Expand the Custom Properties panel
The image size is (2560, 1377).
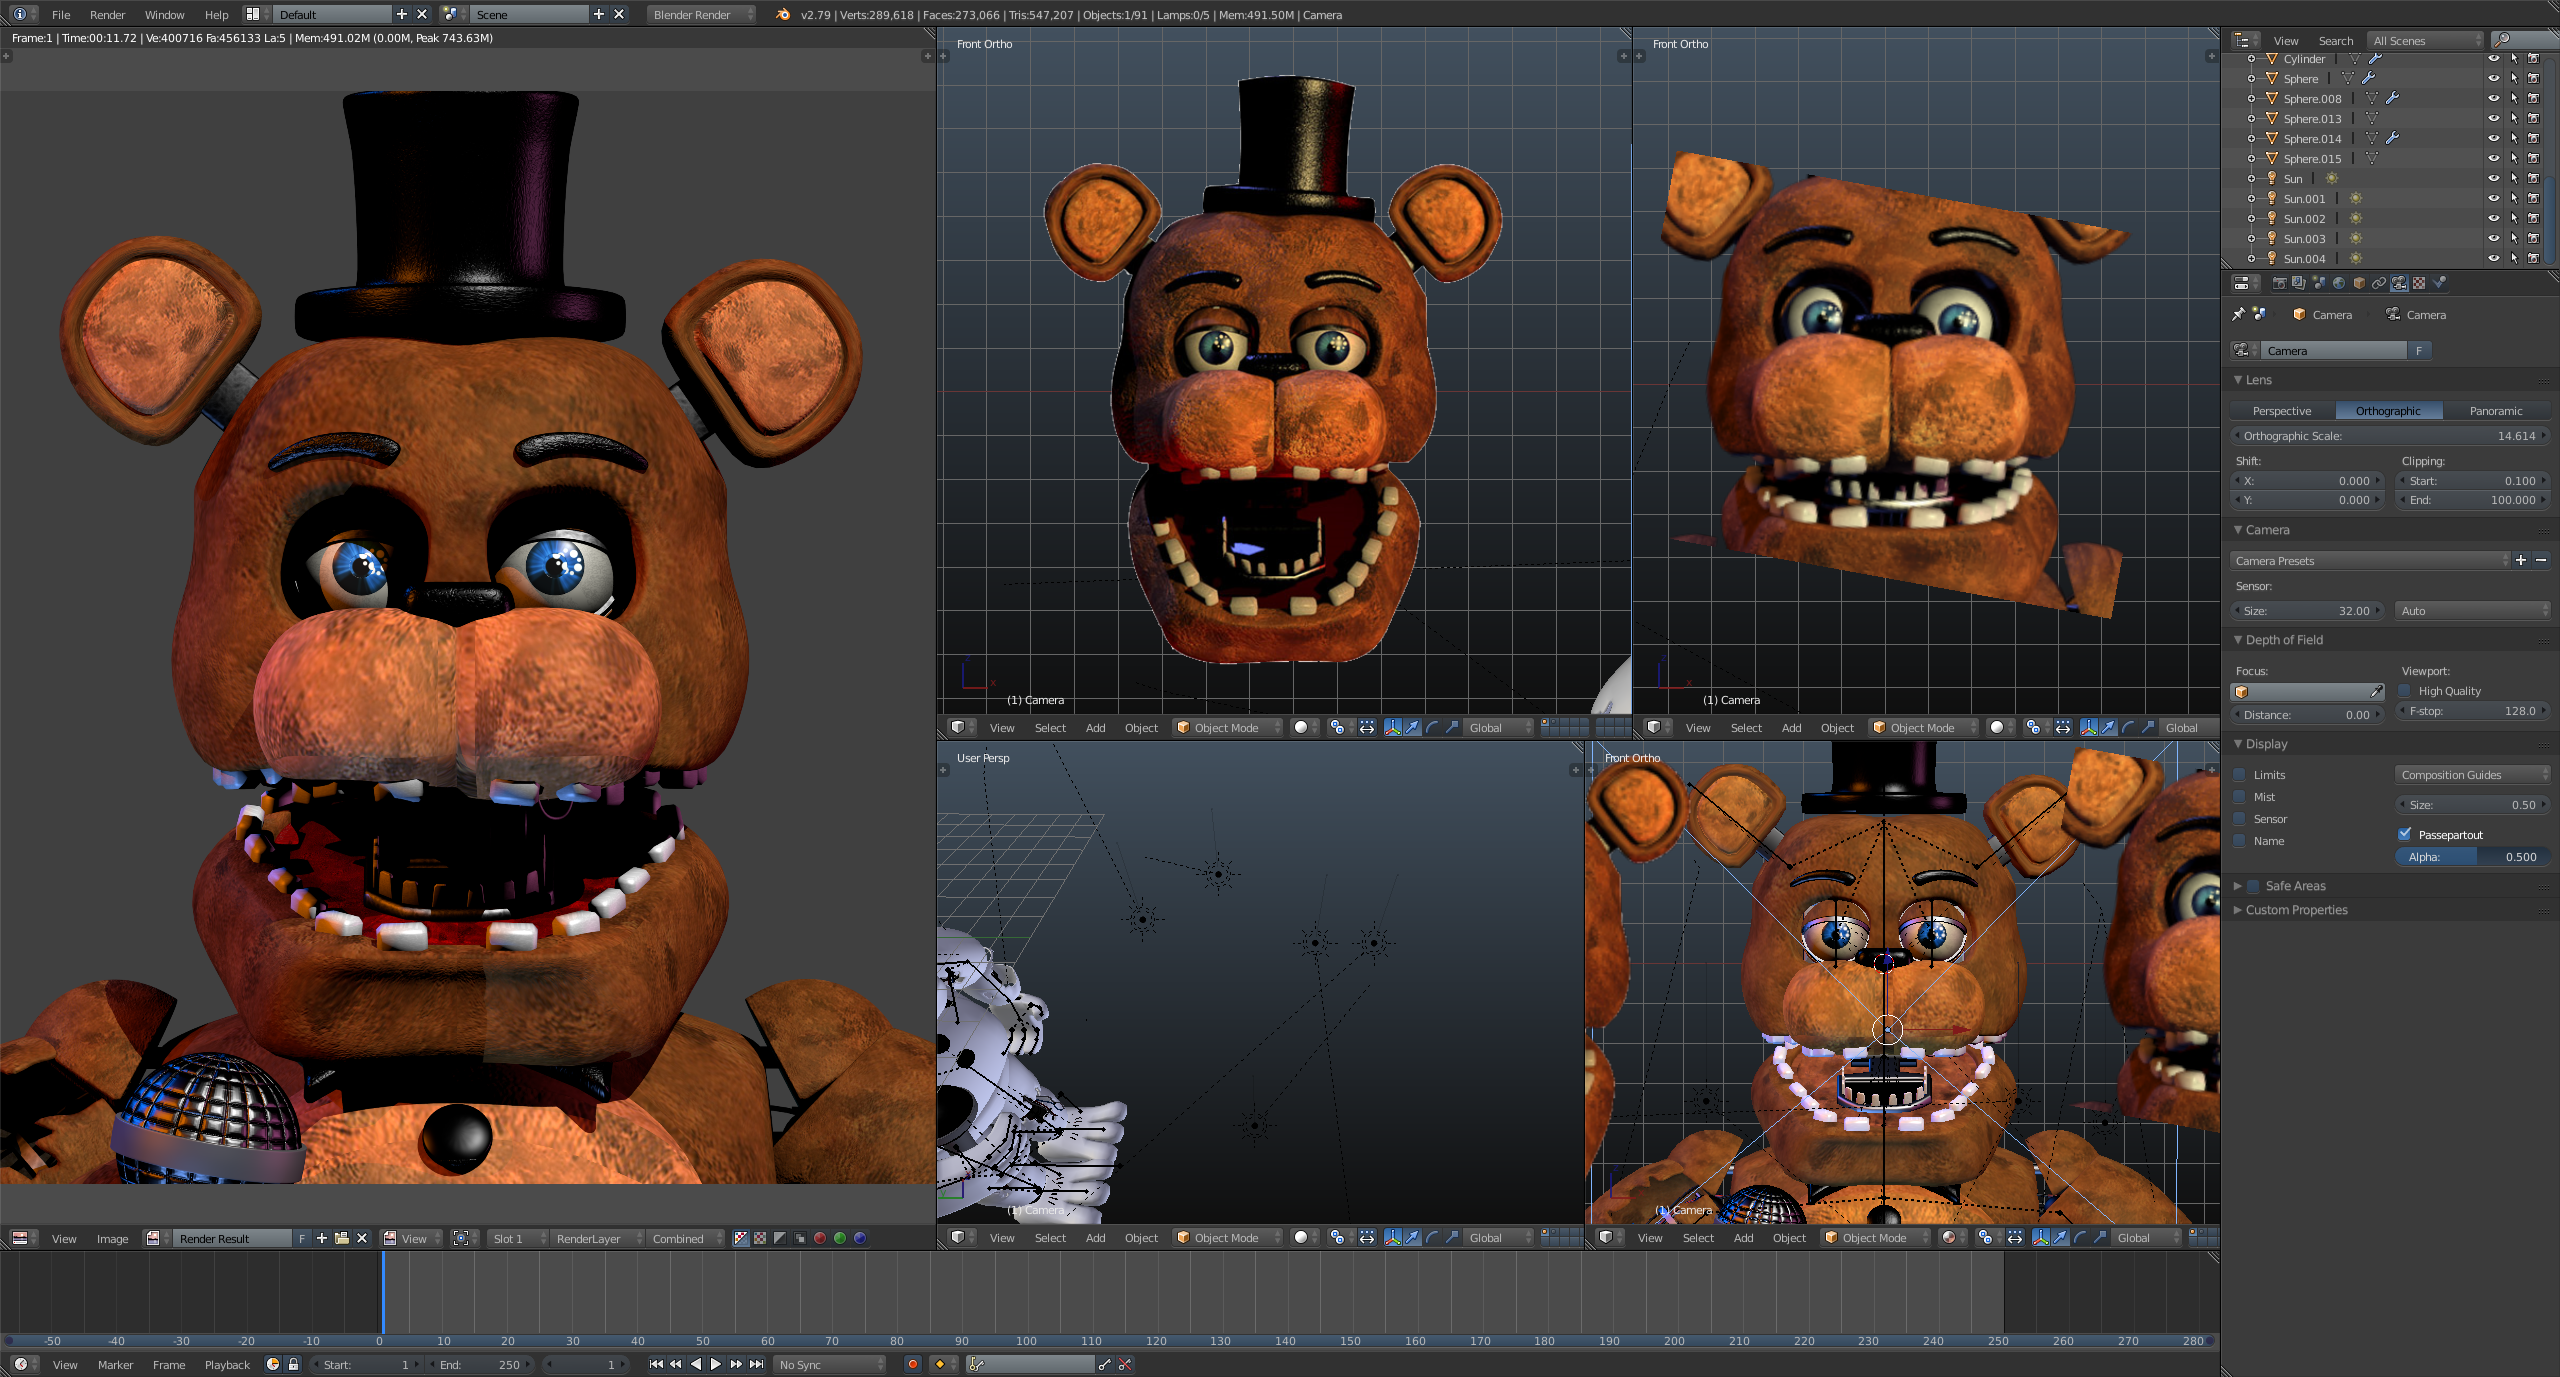(x=2239, y=909)
